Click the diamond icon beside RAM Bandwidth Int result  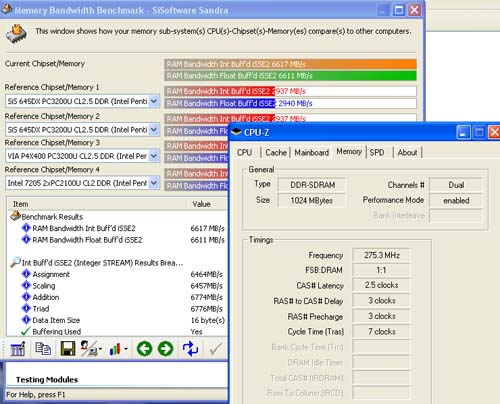(x=26, y=228)
